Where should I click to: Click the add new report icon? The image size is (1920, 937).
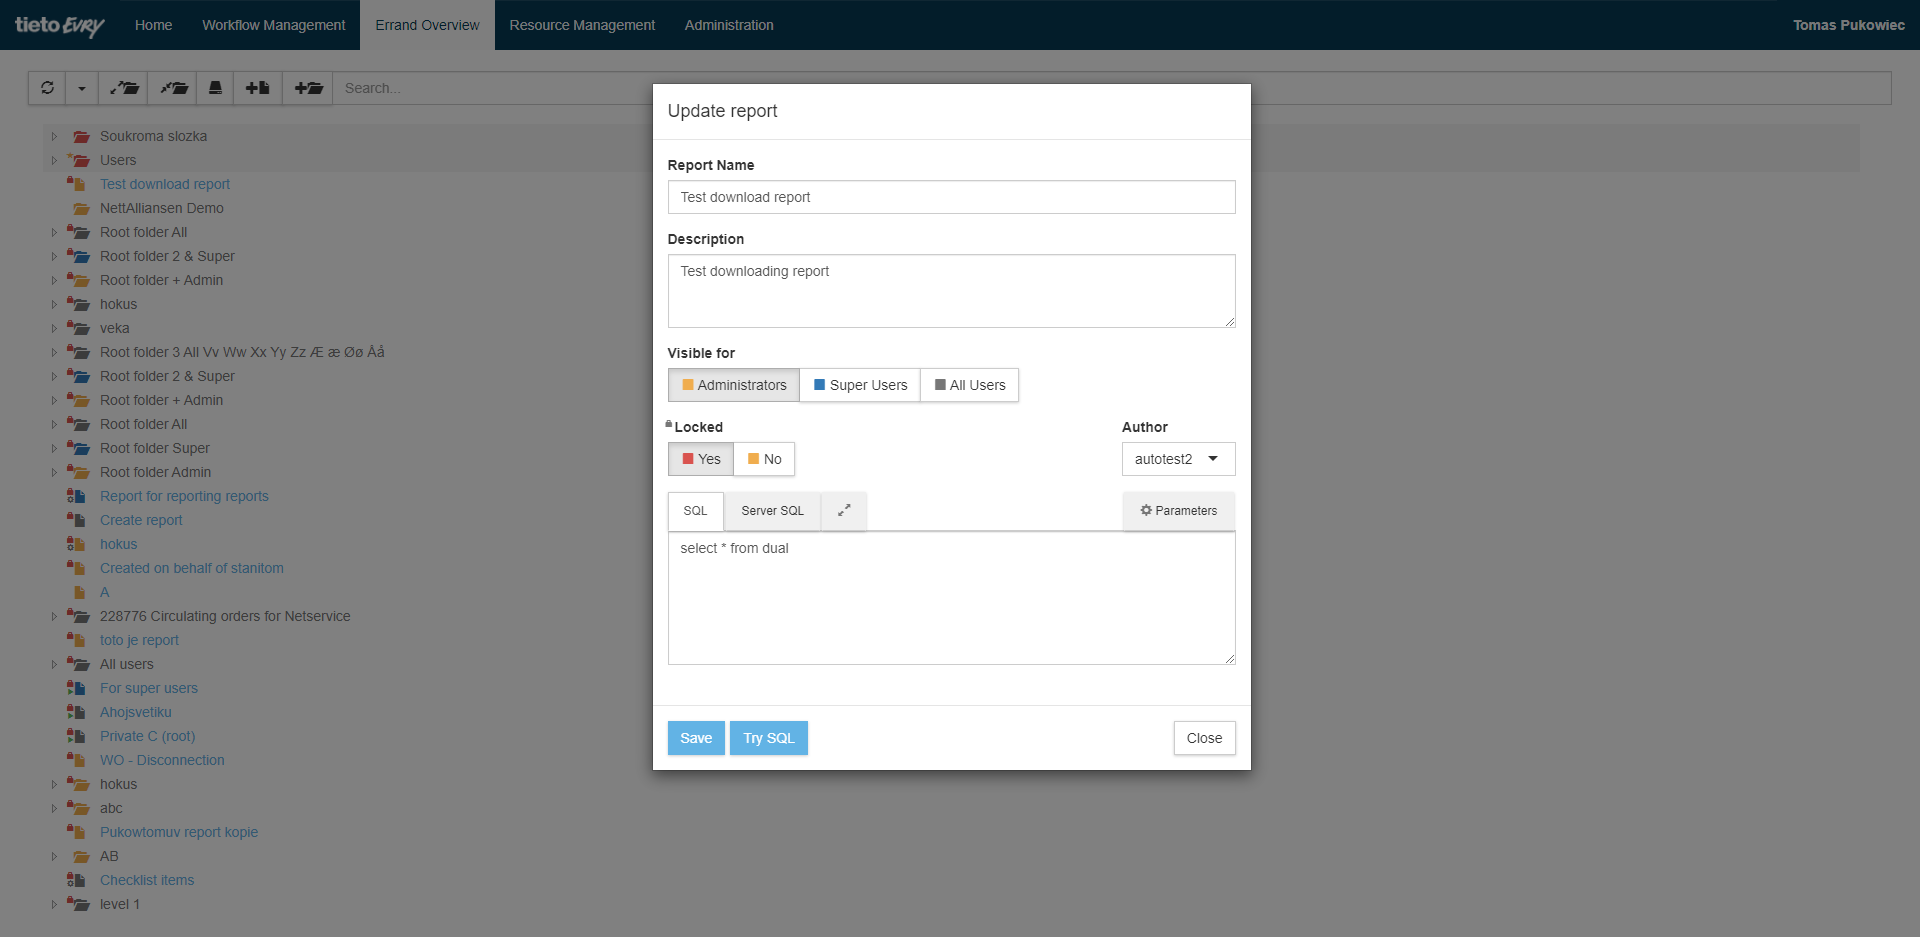[258, 88]
